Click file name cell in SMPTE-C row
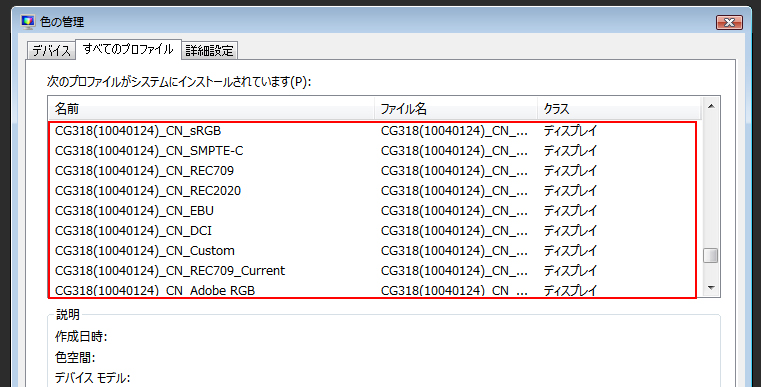Image resolution: width=761 pixels, height=387 pixels. 454,151
